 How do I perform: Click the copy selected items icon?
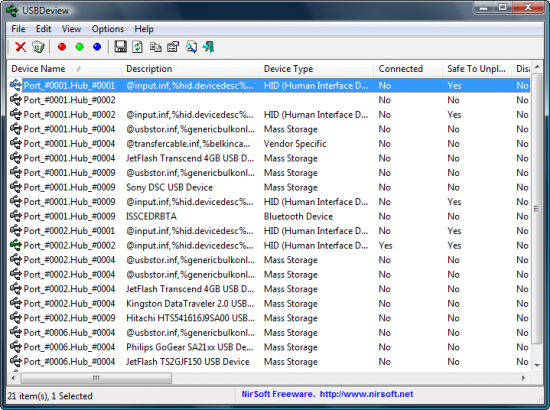[x=155, y=47]
